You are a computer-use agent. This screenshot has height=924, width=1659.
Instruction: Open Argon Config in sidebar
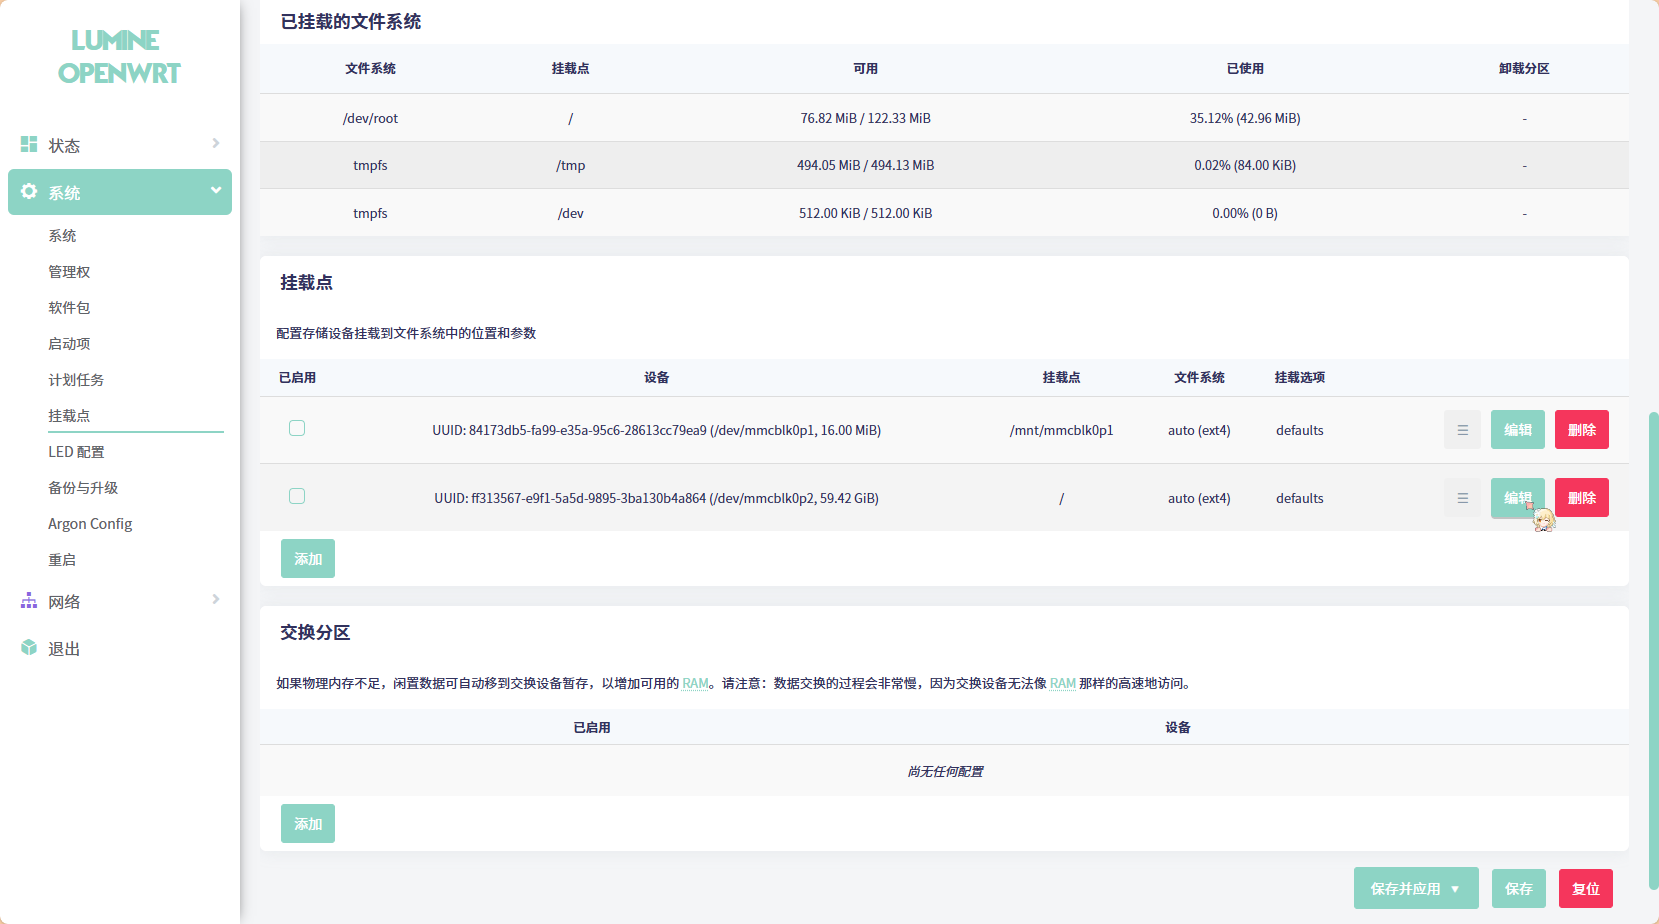[x=90, y=524]
